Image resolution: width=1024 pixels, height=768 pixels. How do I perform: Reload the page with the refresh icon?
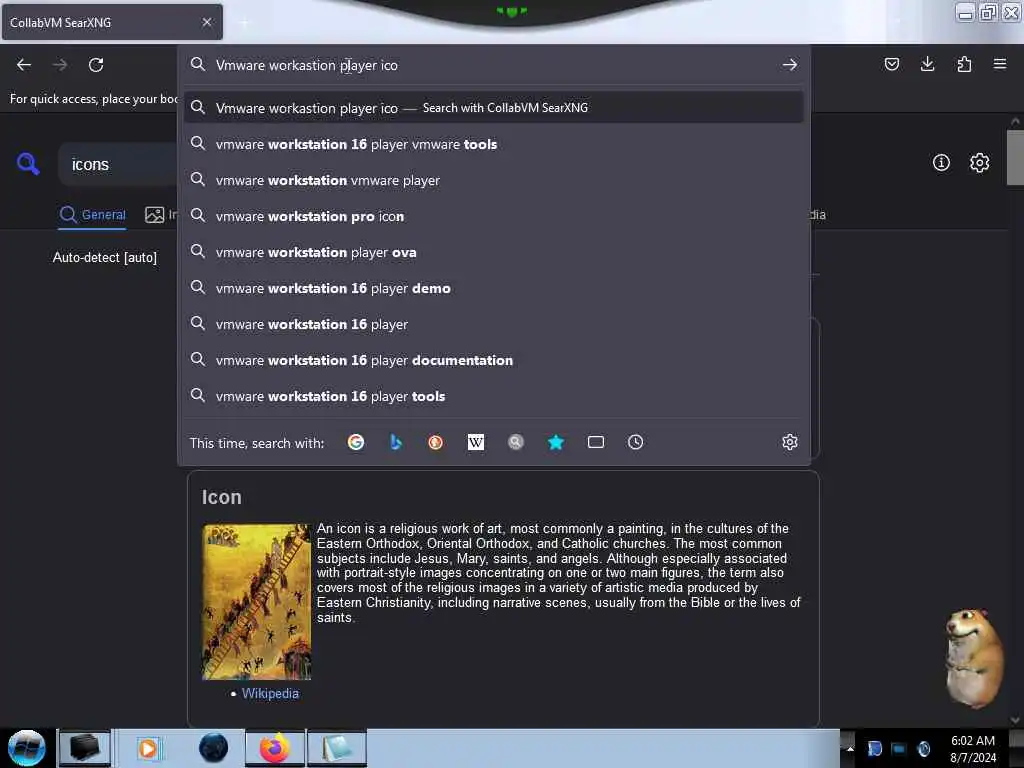(x=96, y=65)
